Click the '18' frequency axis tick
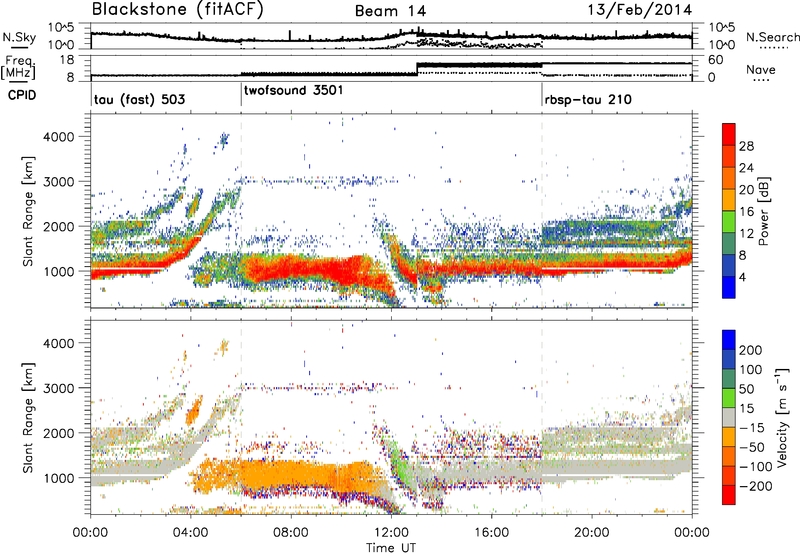800x554 pixels. (x=66, y=60)
